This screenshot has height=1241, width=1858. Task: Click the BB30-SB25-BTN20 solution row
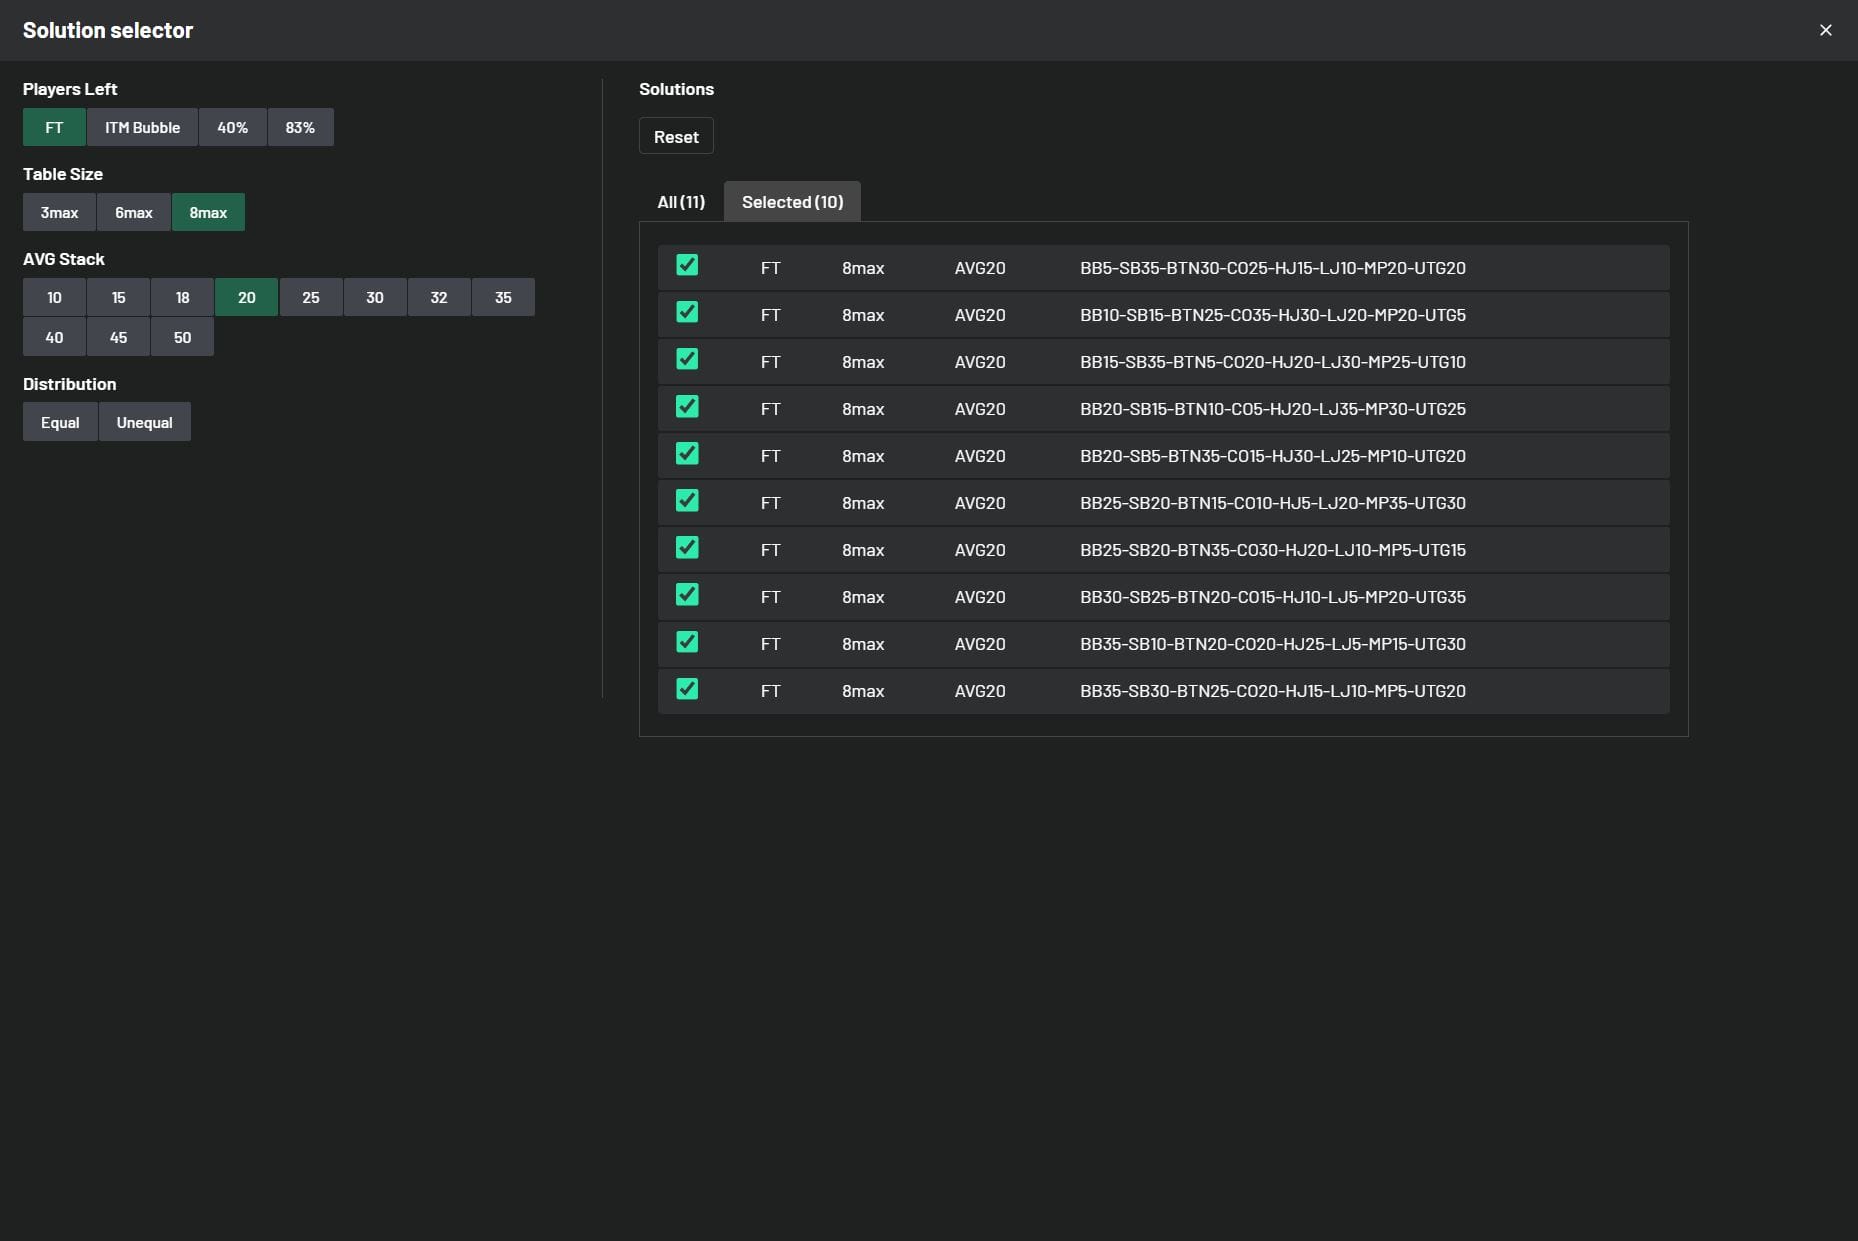tap(1272, 597)
